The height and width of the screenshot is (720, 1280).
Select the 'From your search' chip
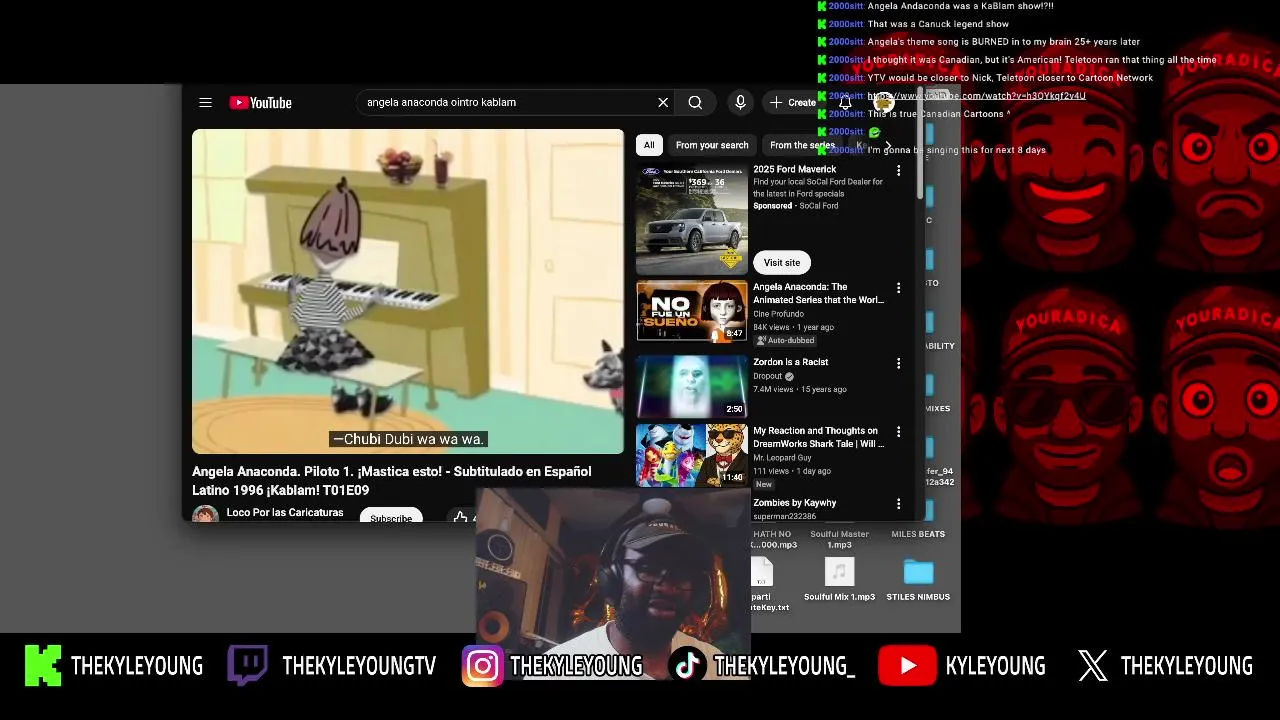coord(712,145)
